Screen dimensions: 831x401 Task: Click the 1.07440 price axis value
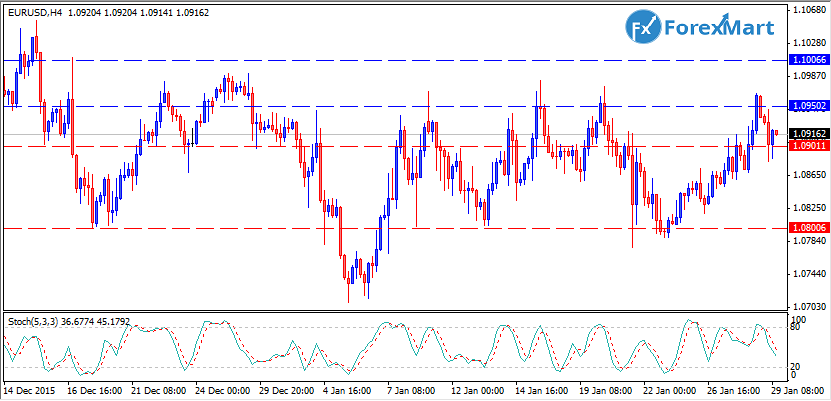click(x=808, y=274)
